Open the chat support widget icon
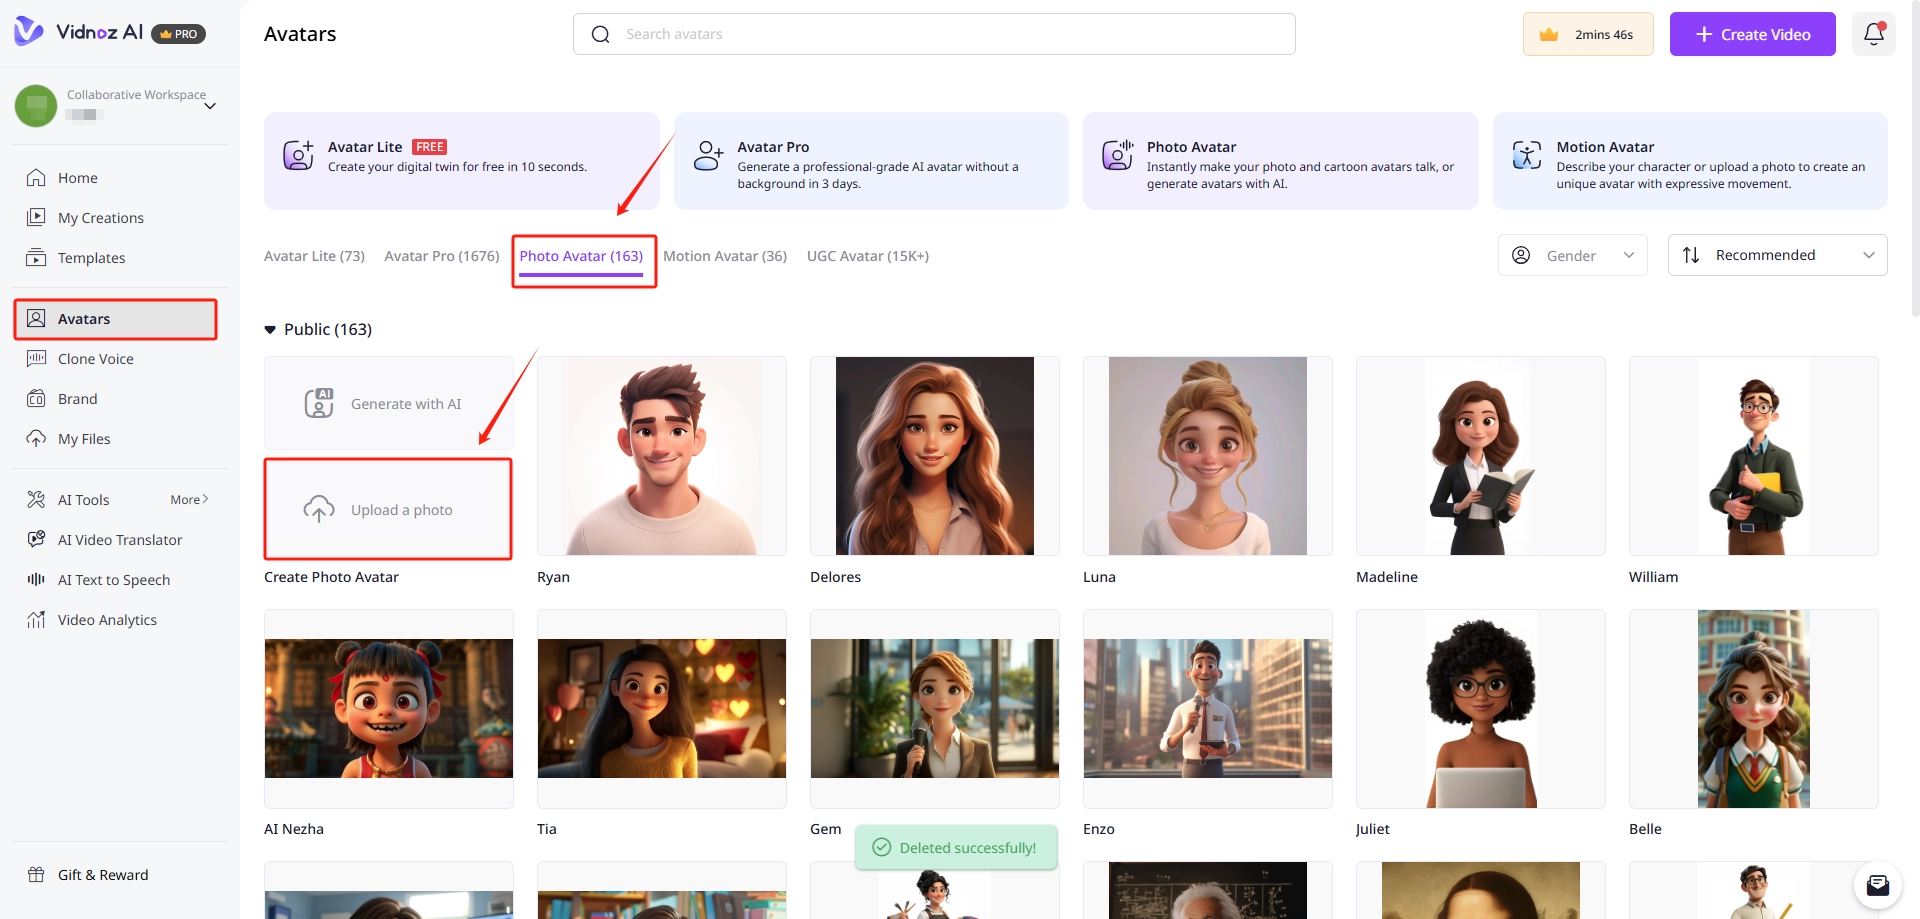Image resolution: width=1920 pixels, height=919 pixels. tap(1877, 885)
